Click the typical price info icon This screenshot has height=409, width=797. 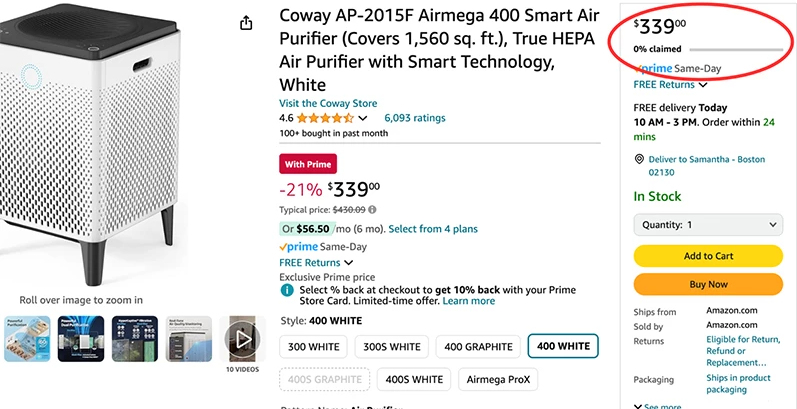(x=373, y=210)
